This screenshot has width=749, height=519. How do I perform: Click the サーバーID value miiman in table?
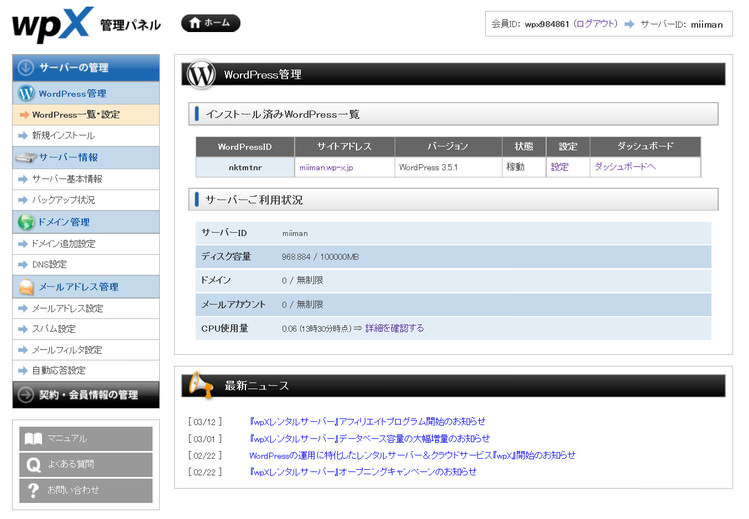point(295,233)
